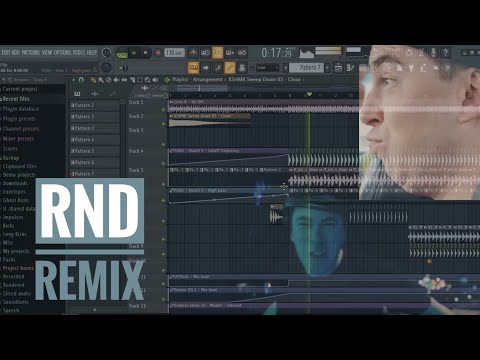Image resolution: width=480 pixels, height=360 pixels.
Task: Click the red Record button
Action: [157, 53]
